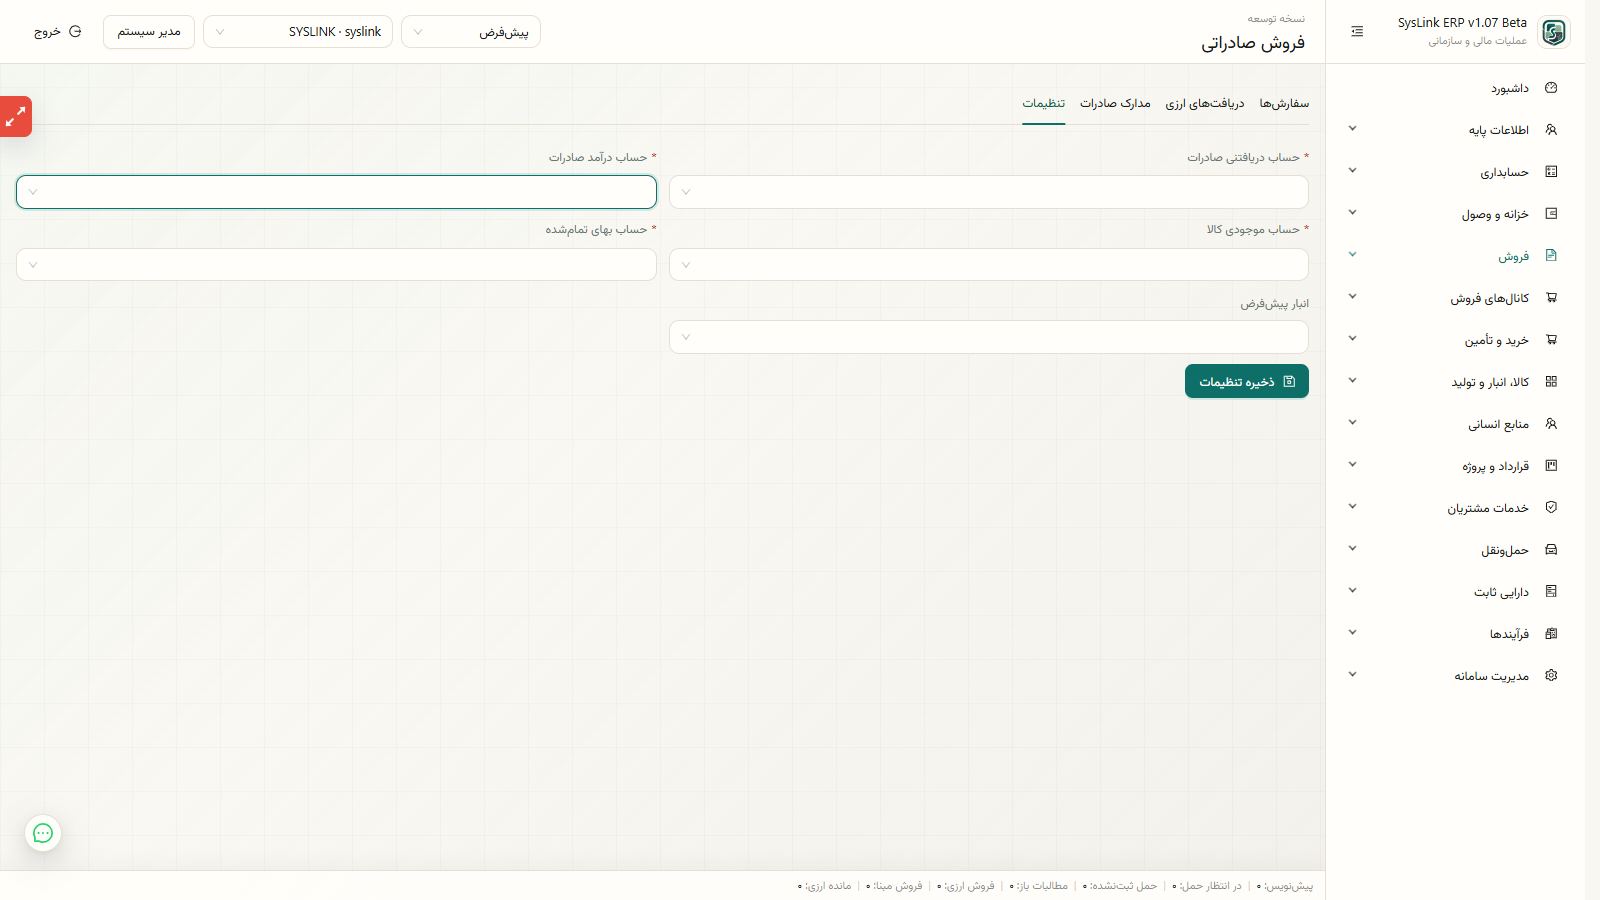Image resolution: width=1600 pixels, height=900 pixels.
Task: Click حمل ثبت‌نشده status entry
Action: 1120,886
